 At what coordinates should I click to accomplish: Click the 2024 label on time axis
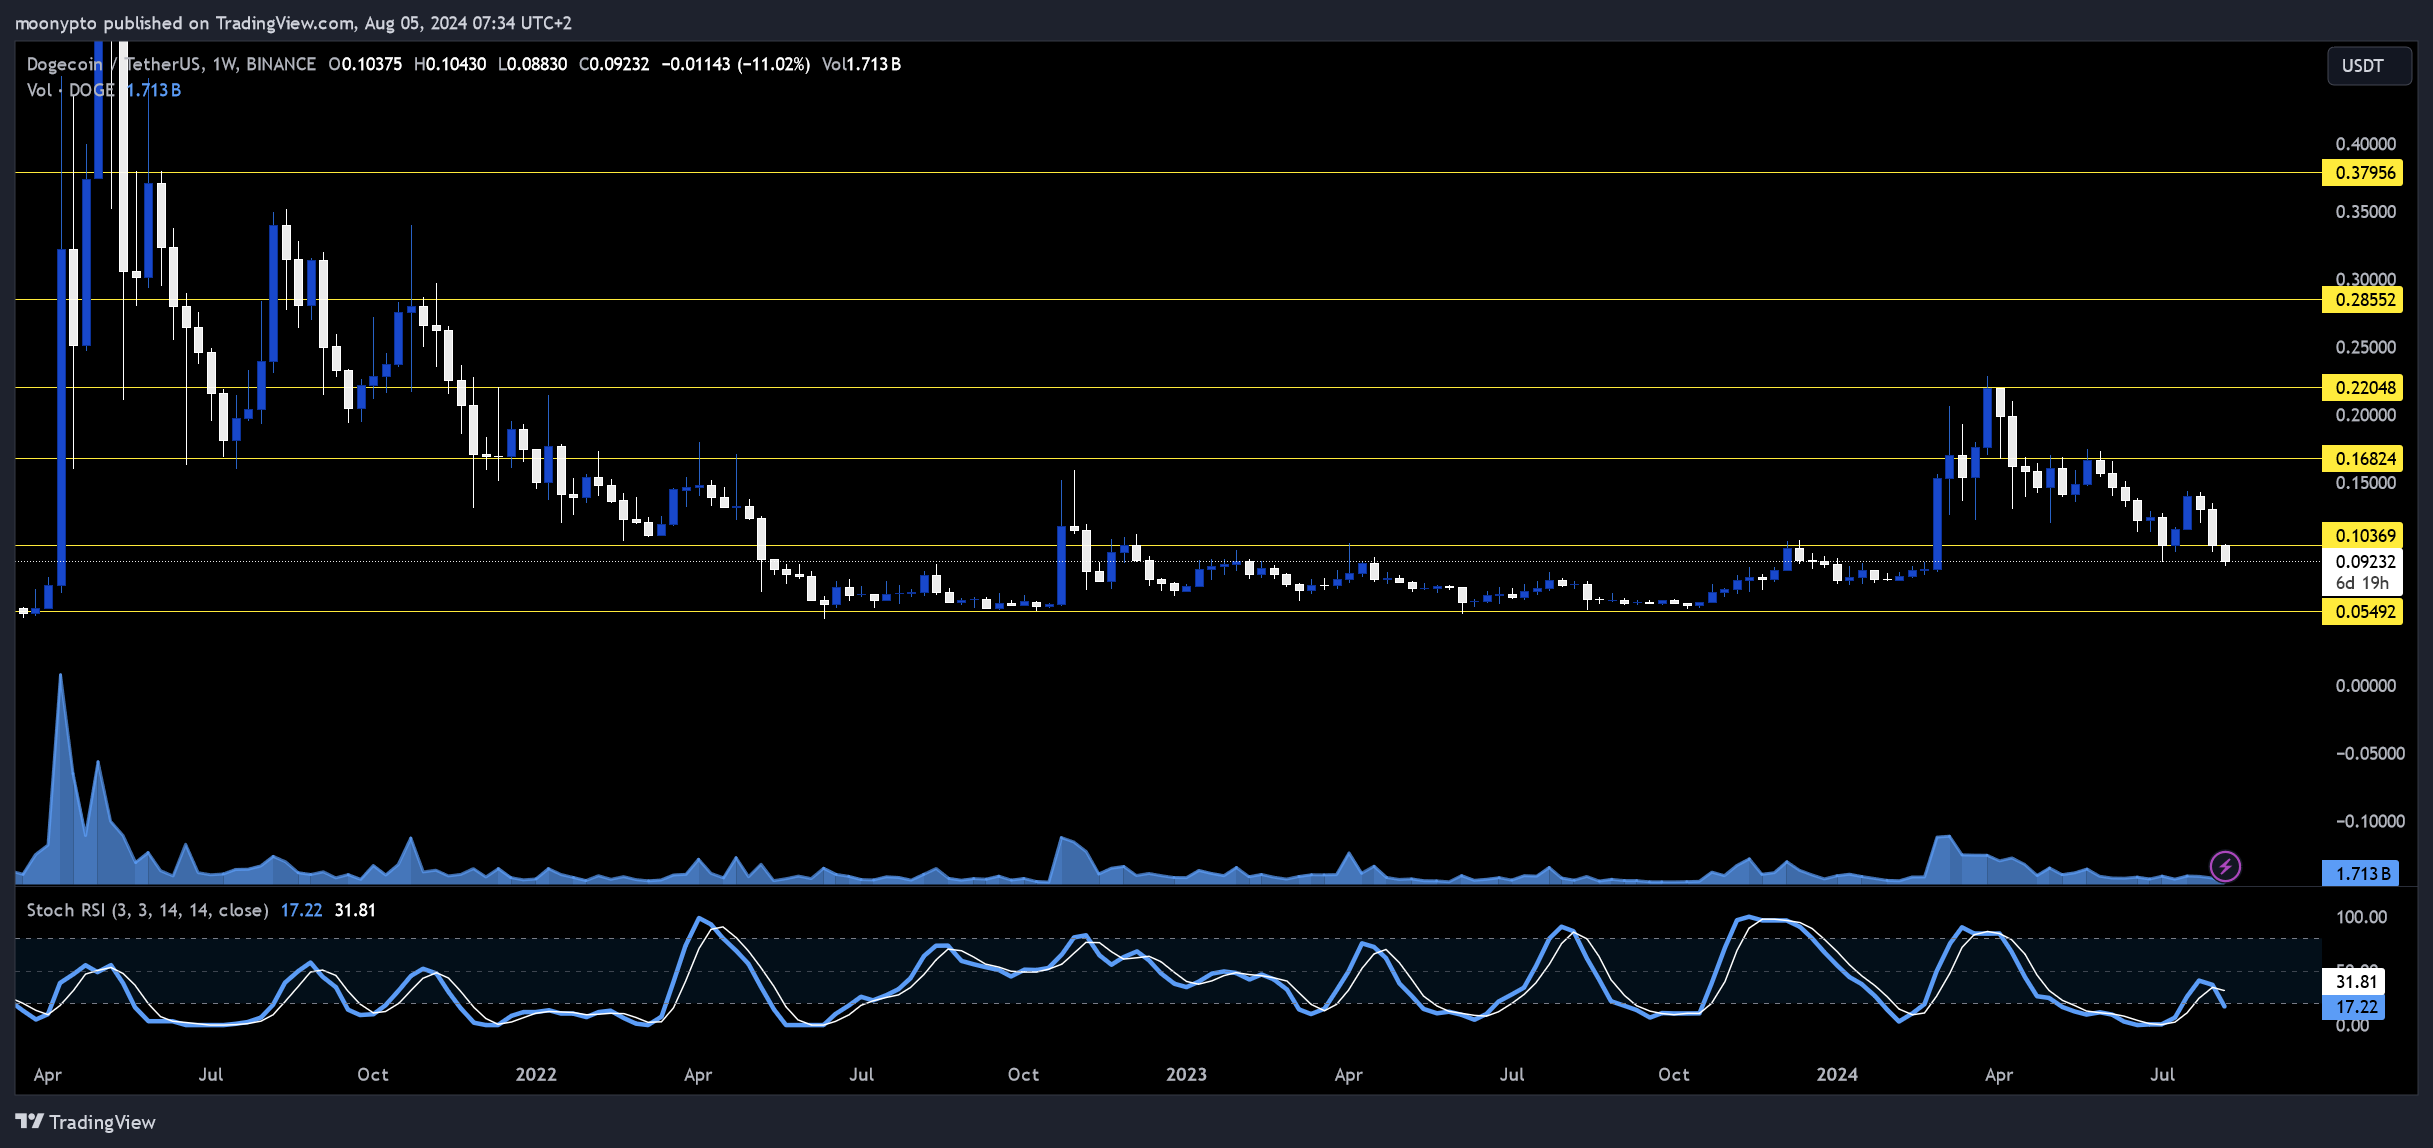[1837, 1074]
